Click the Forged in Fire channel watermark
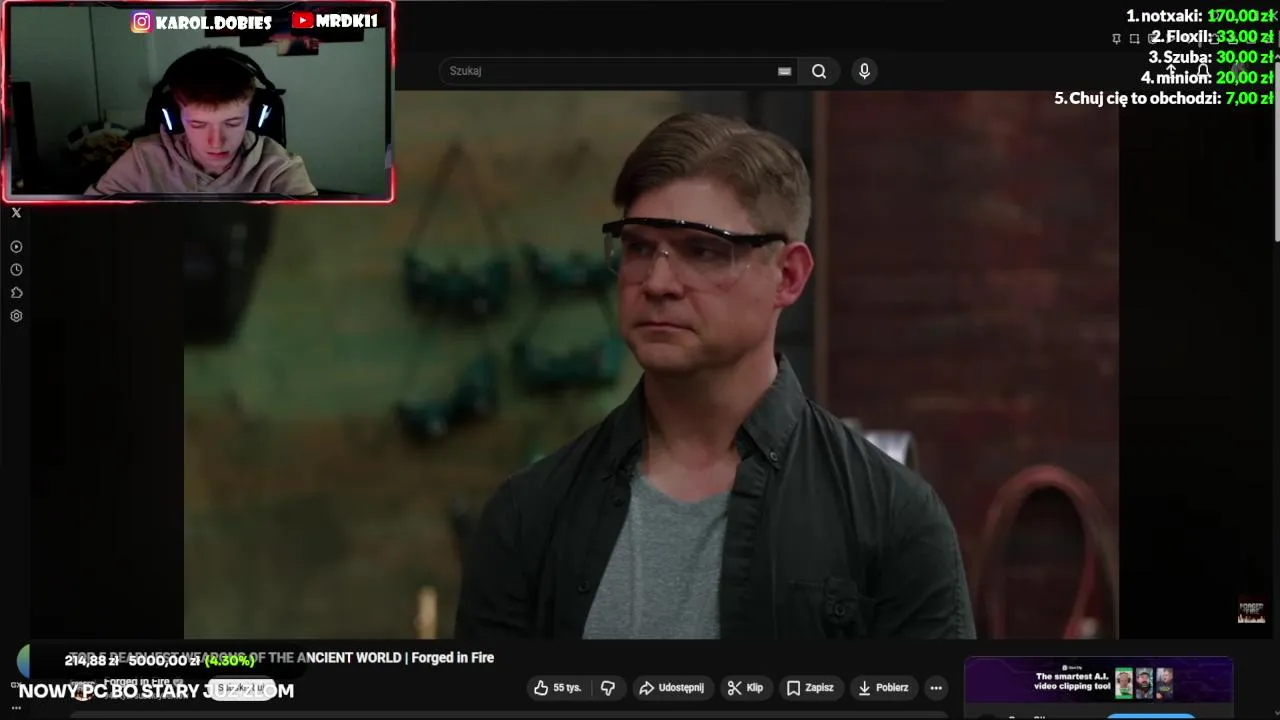Viewport: 1280px width, 720px height. click(1251, 612)
